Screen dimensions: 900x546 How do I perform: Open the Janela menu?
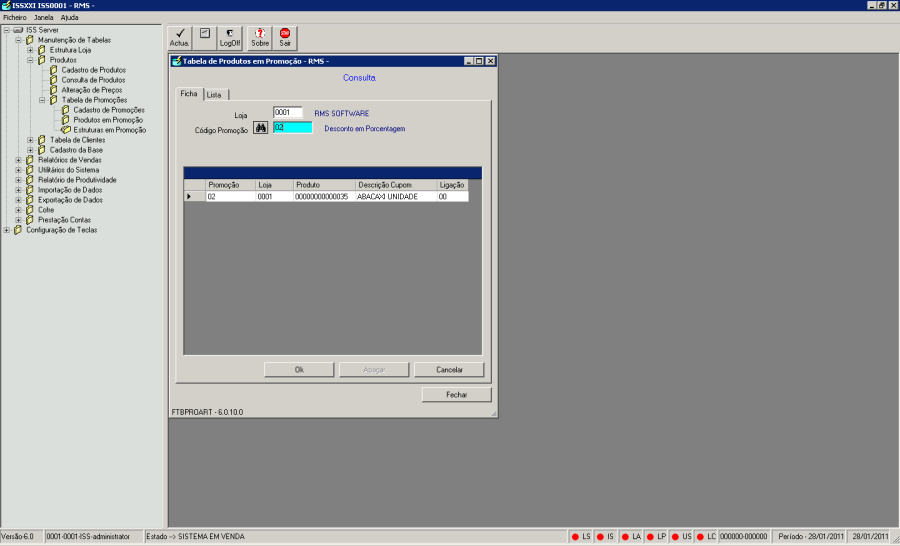[x=44, y=18]
